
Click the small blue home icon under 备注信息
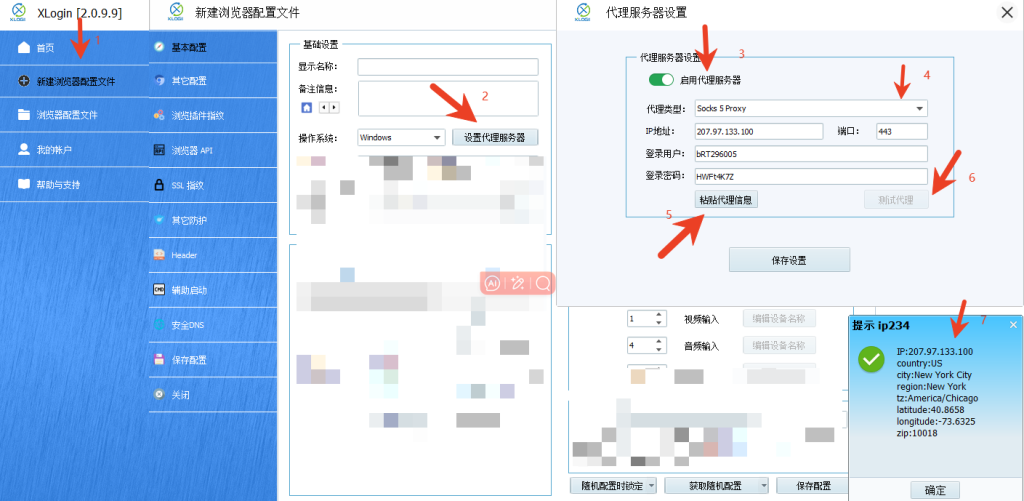pos(306,107)
